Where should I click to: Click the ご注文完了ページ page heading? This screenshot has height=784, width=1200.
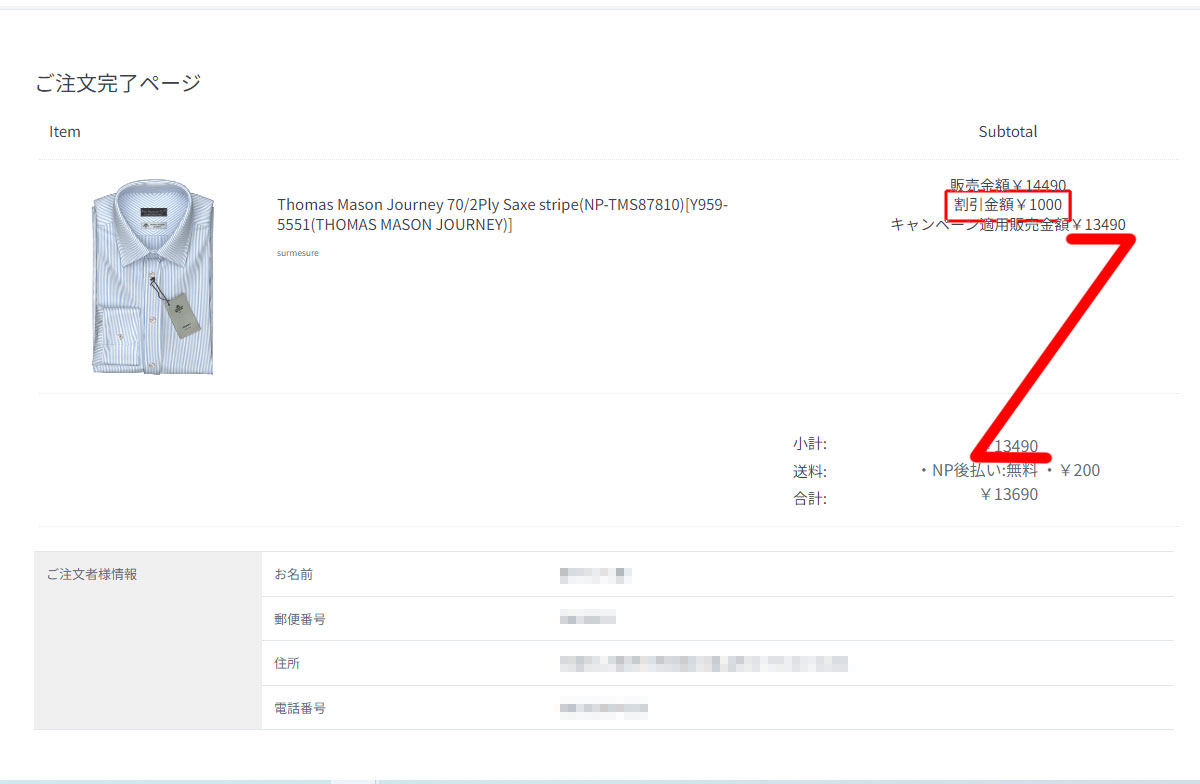(118, 83)
